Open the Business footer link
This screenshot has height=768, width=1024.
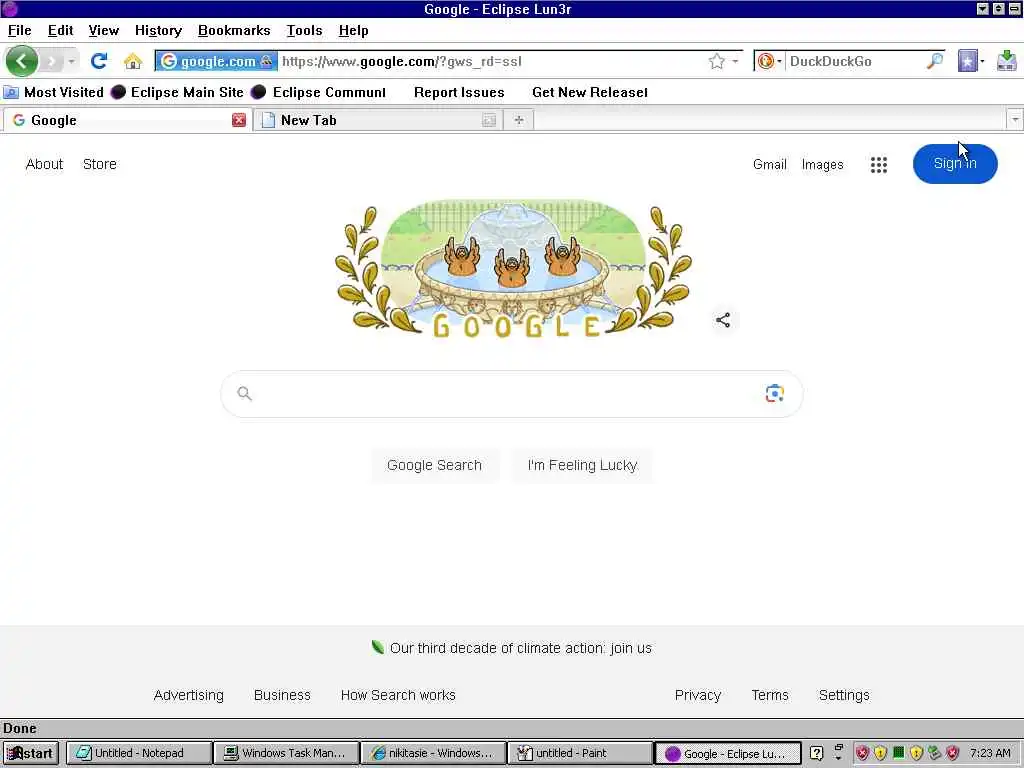pos(282,696)
